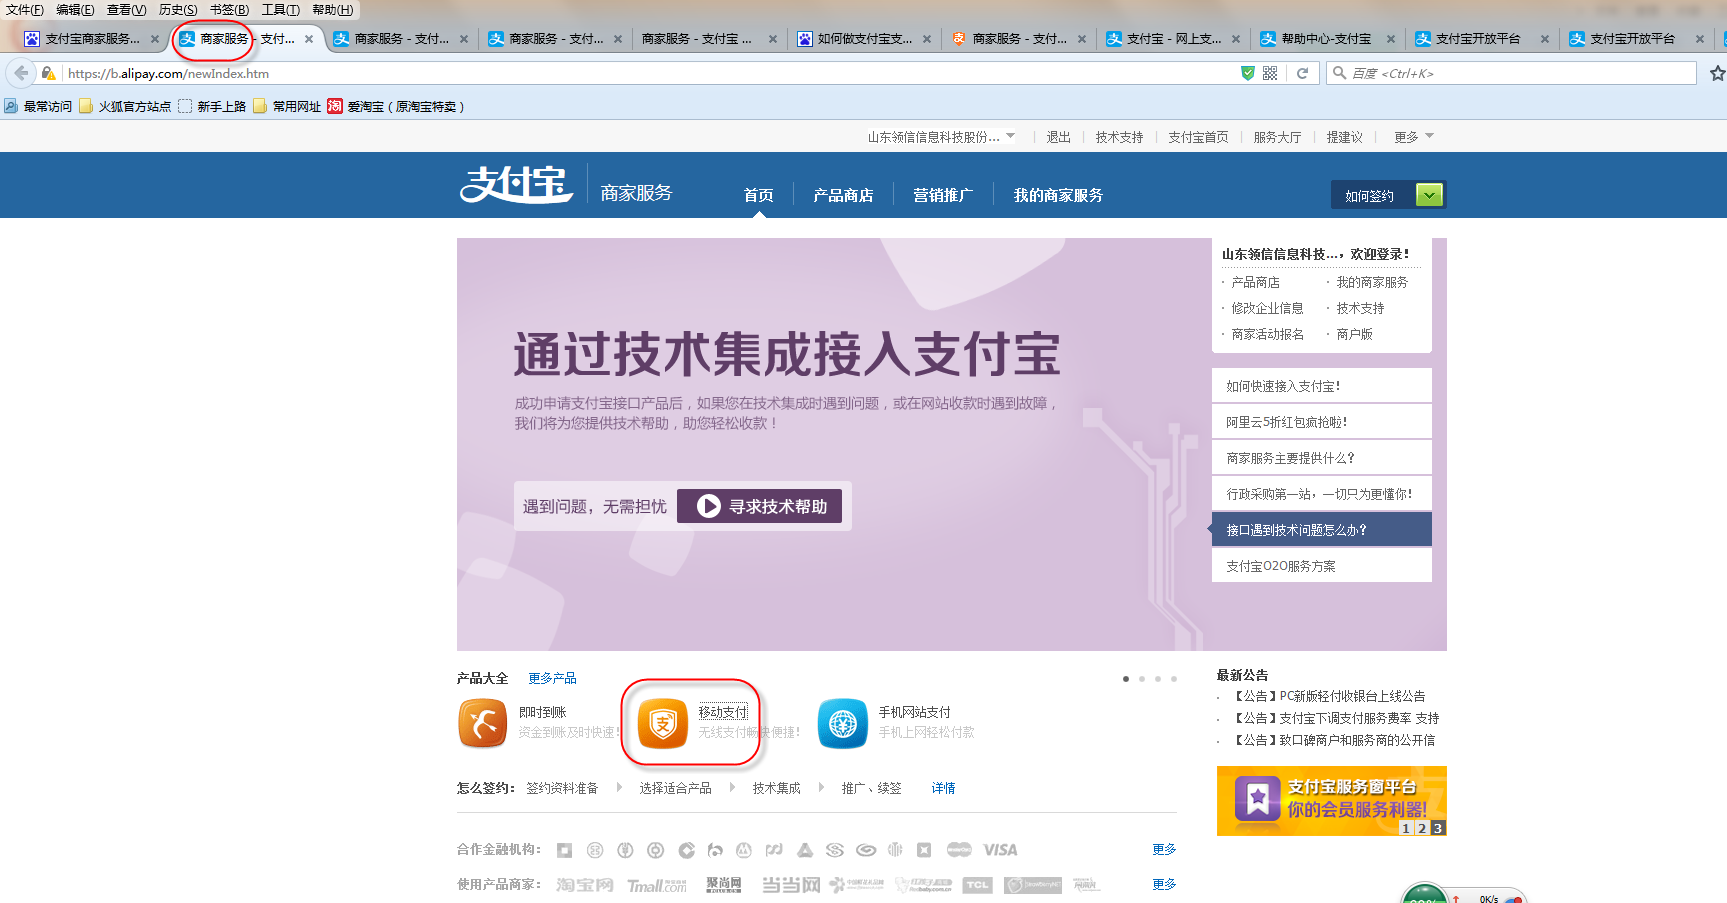Click the browser back arrow button
This screenshot has width=1727, height=903.
pos(21,73)
